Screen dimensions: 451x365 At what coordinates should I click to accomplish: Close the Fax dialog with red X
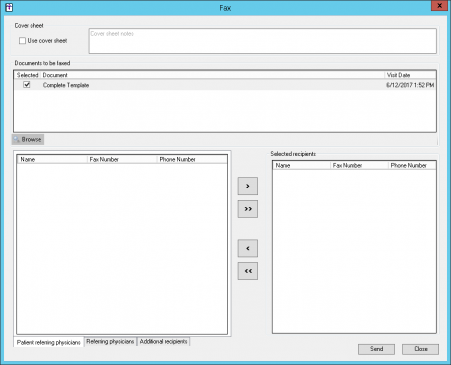[439, 6]
